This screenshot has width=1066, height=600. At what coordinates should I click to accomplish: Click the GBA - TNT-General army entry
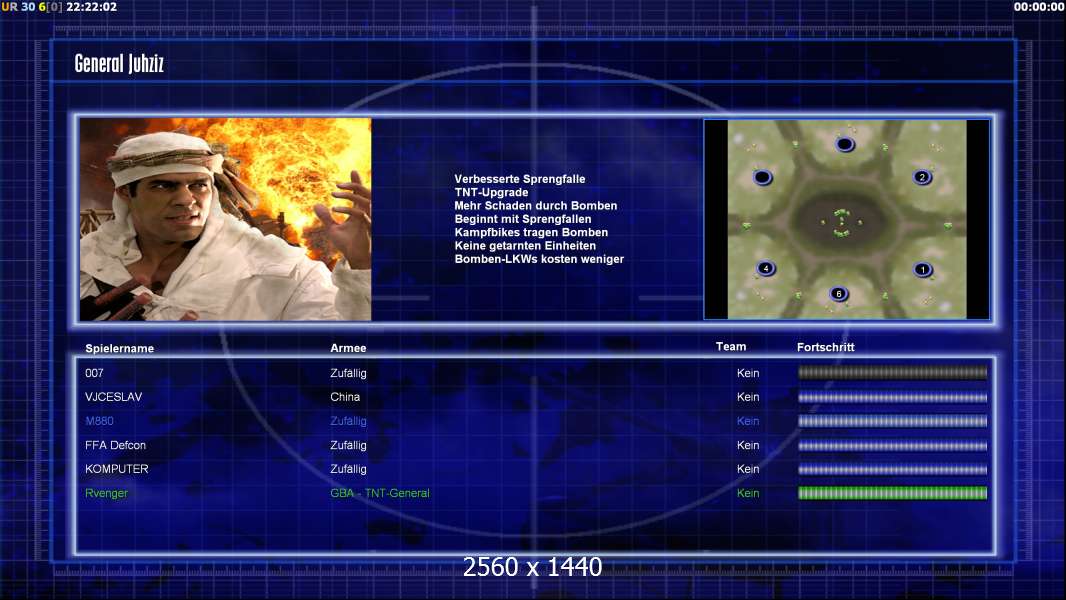[x=380, y=493]
